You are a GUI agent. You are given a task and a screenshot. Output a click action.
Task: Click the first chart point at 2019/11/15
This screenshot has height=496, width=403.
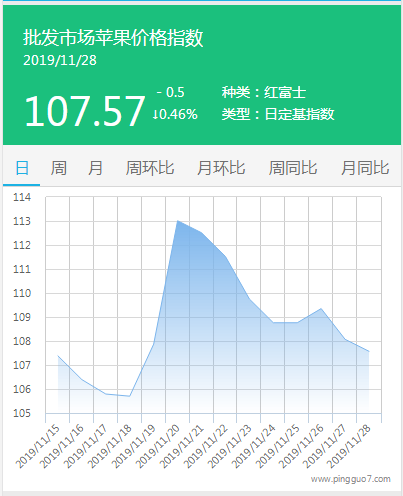click(x=58, y=356)
